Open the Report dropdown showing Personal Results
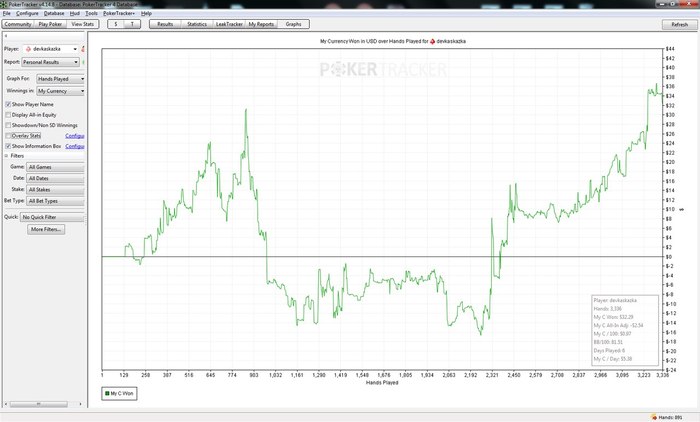Screen dimensions: 700x422 tap(50, 62)
